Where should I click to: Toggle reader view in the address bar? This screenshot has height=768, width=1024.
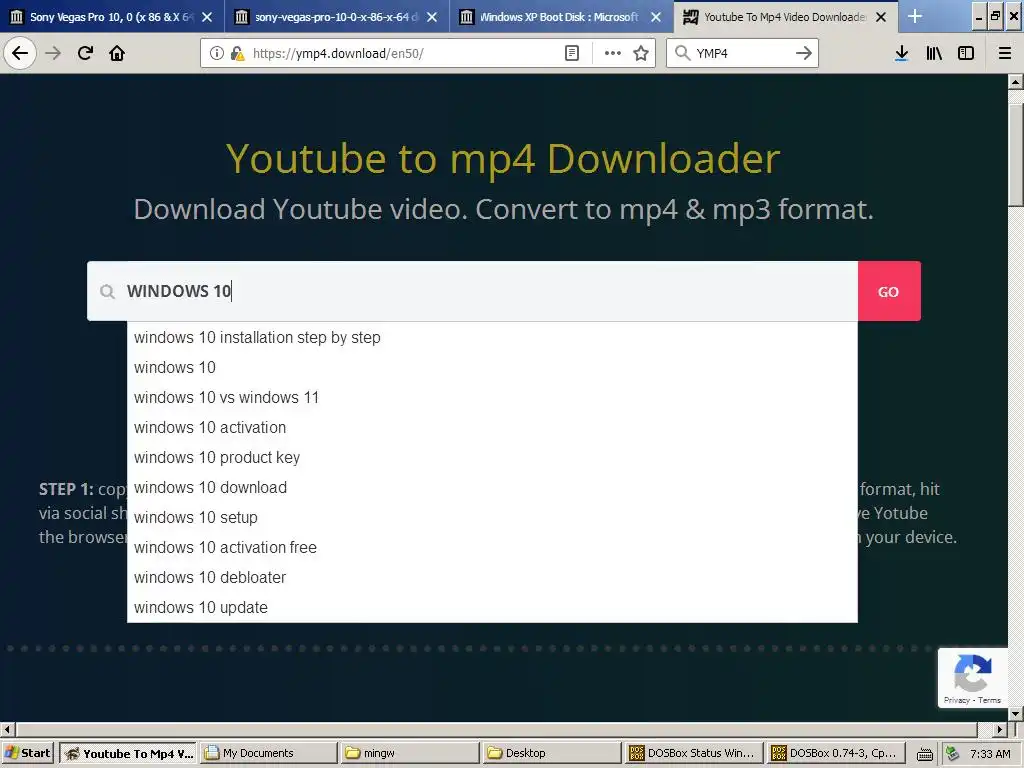click(x=571, y=53)
